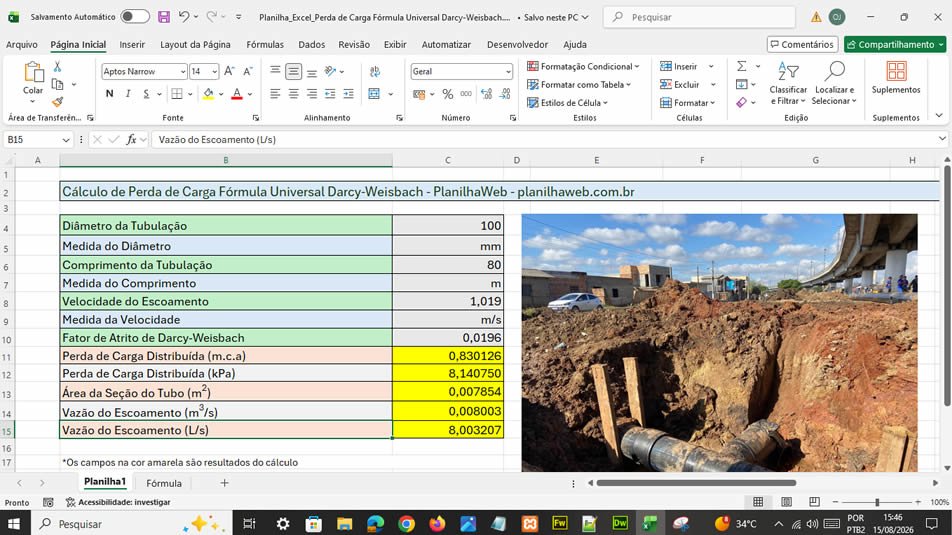Click the fill color yellow swatch
This screenshot has height=535, width=952.
[208, 94]
